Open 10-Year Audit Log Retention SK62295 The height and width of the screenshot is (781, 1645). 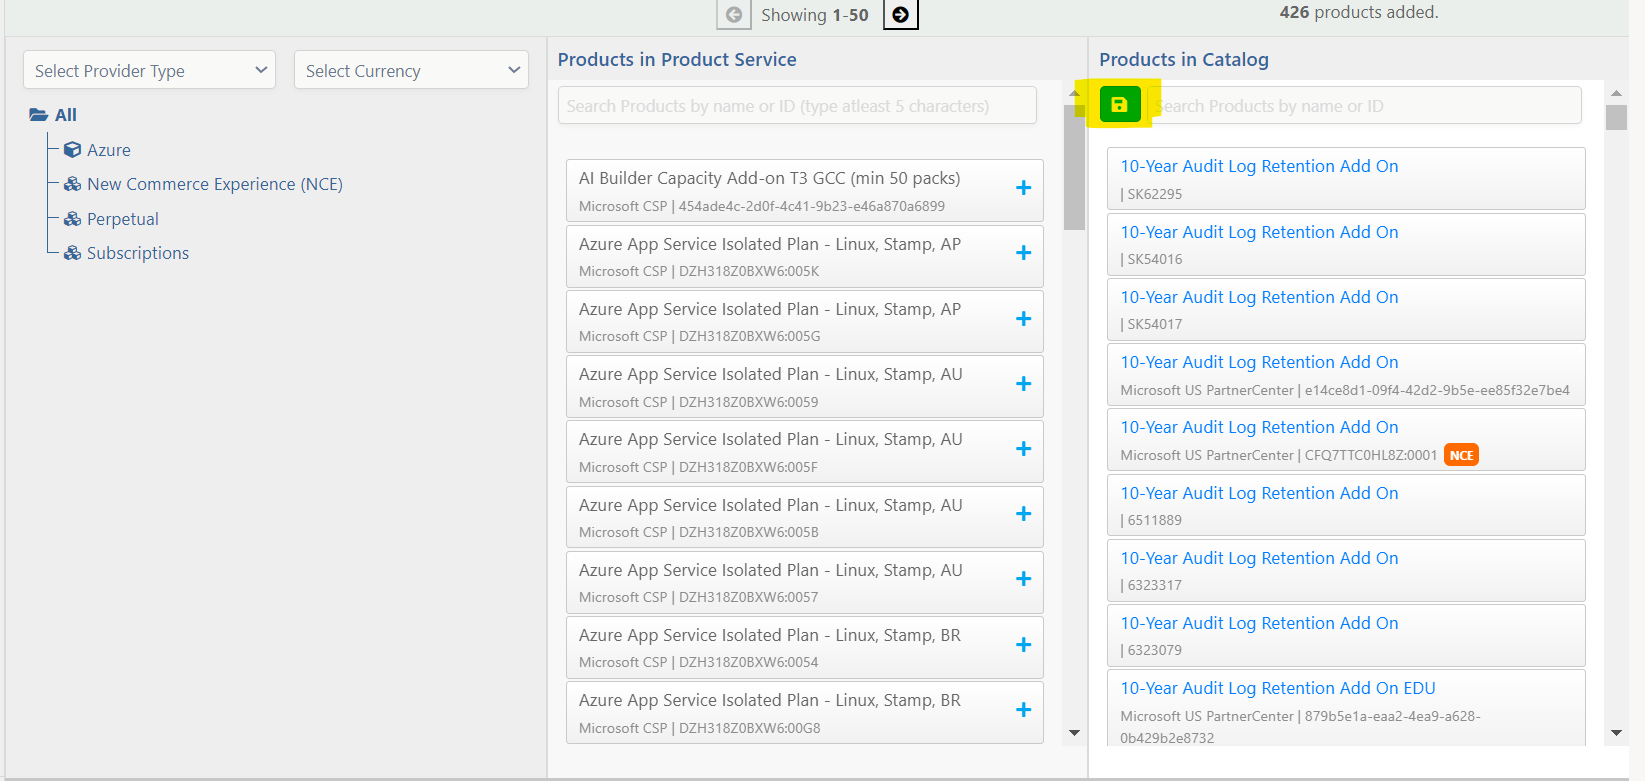[x=1259, y=166]
